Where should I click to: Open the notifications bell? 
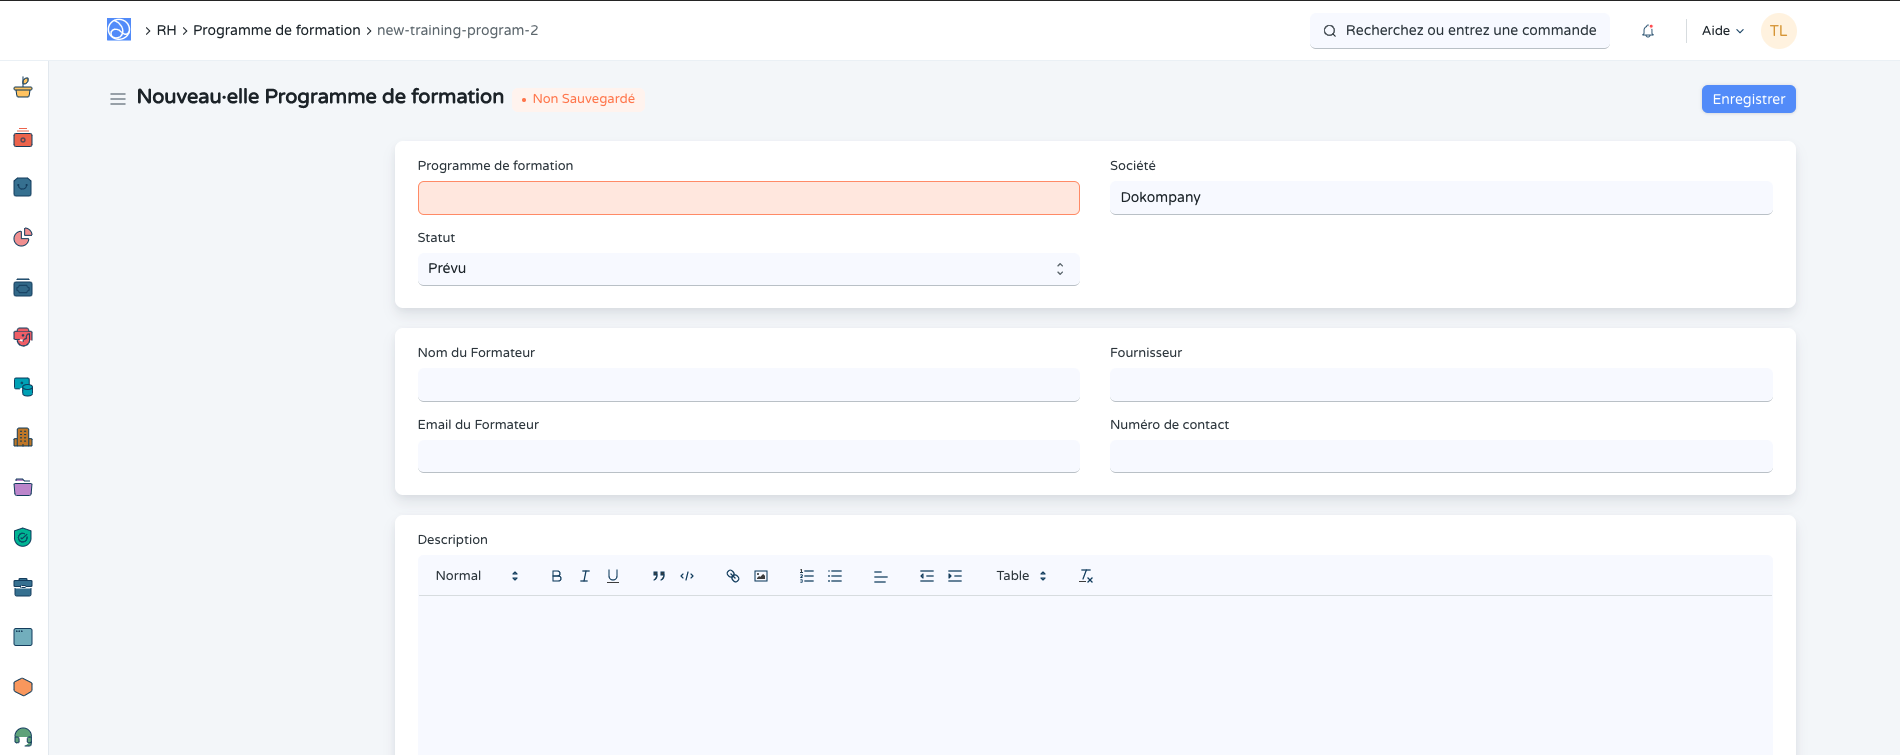point(1648,31)
